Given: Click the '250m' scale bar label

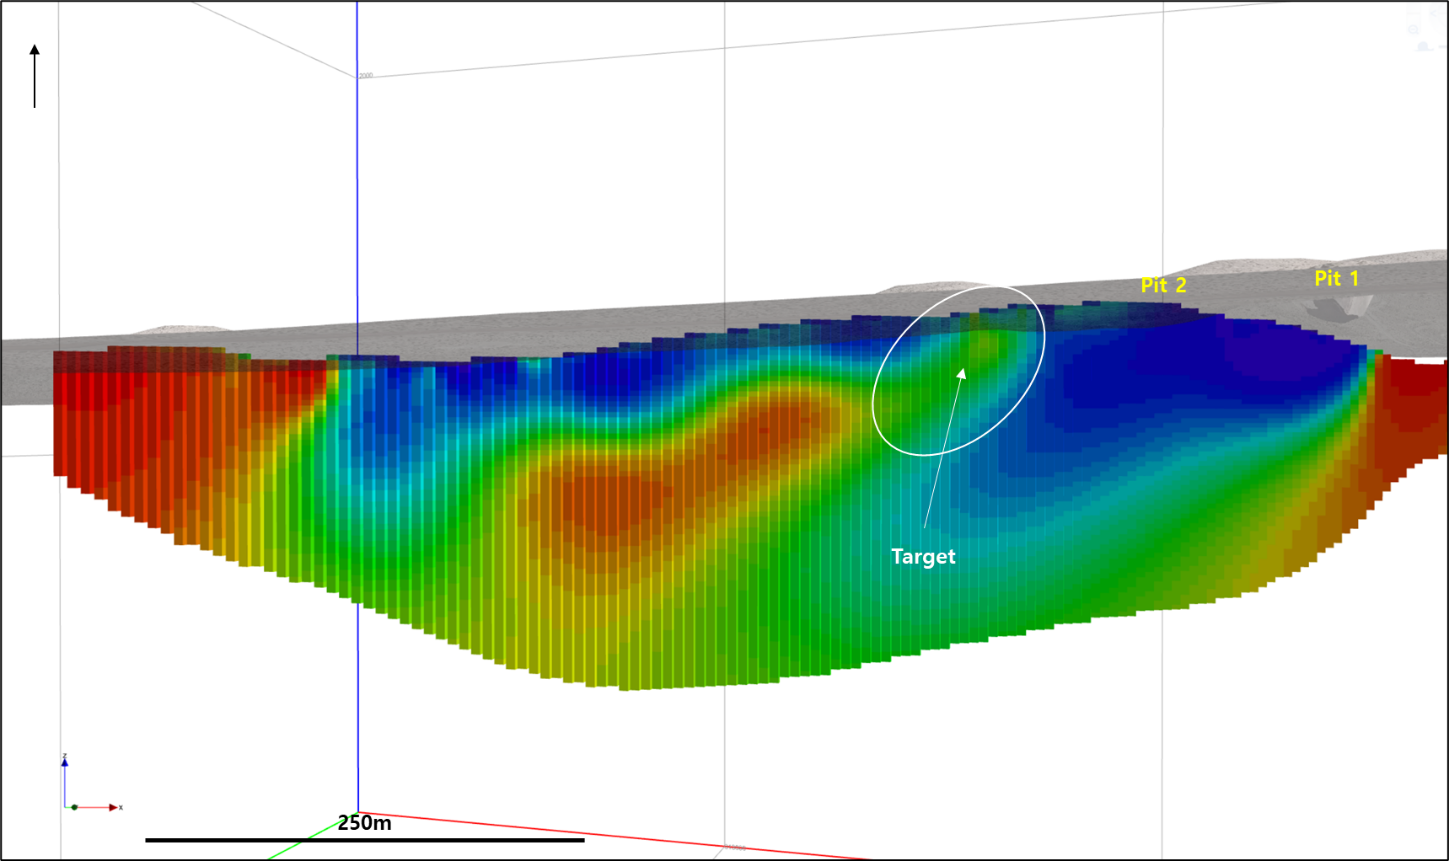Looking at the screenshot, I should 365,823.
